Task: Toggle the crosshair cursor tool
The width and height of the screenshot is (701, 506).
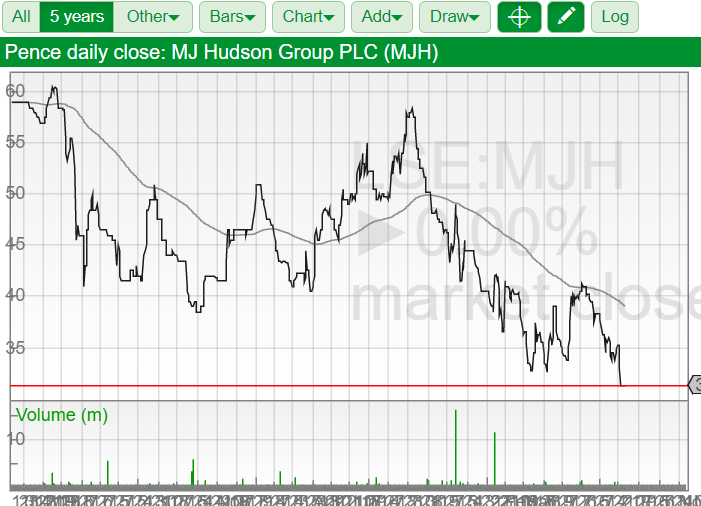Action: [519, 17]
